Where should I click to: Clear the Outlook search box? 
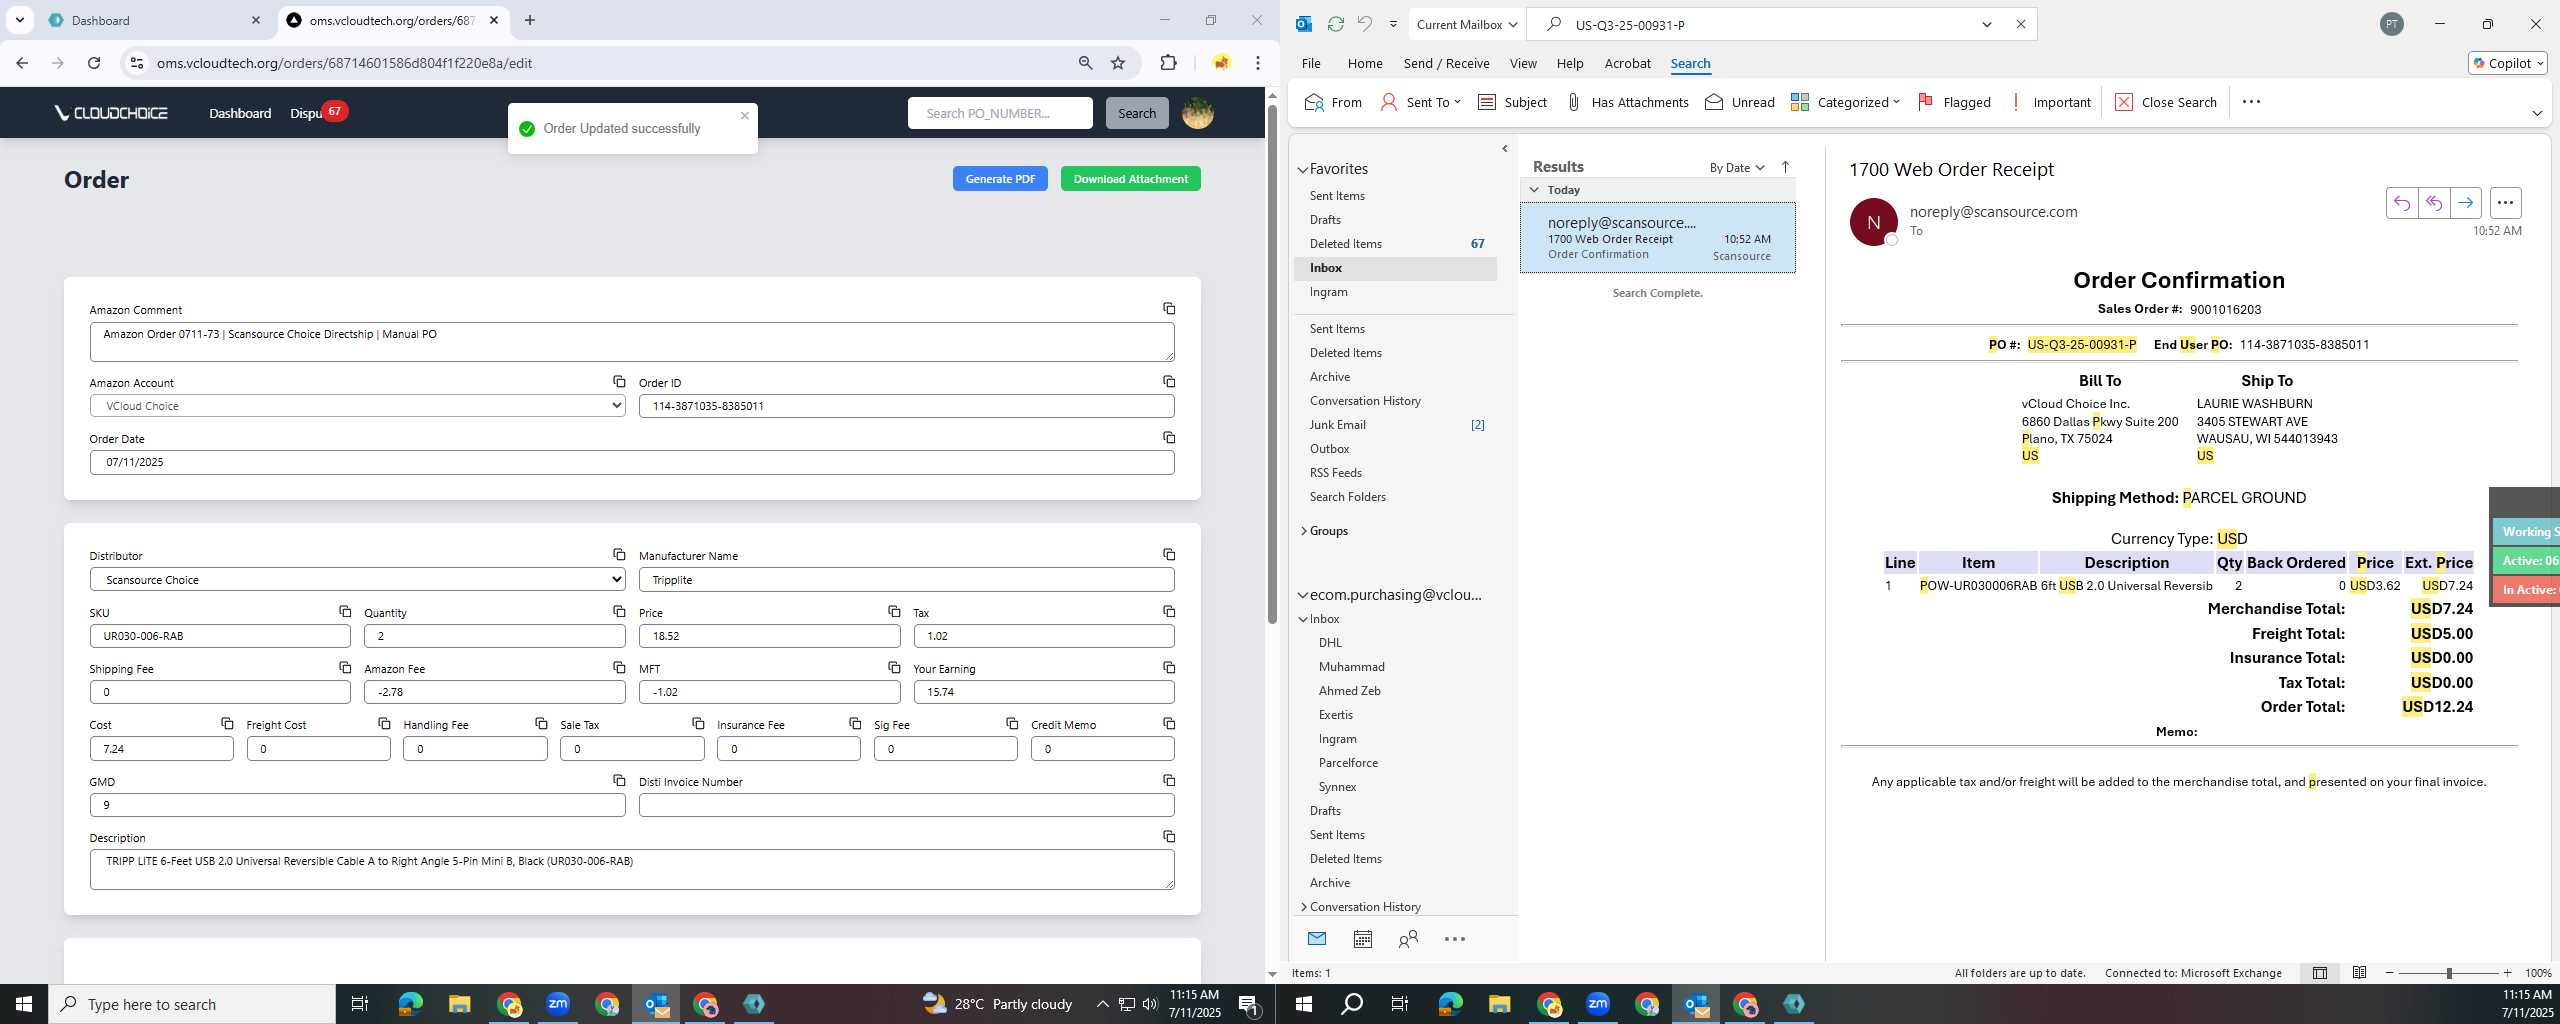coord(2020,24)
